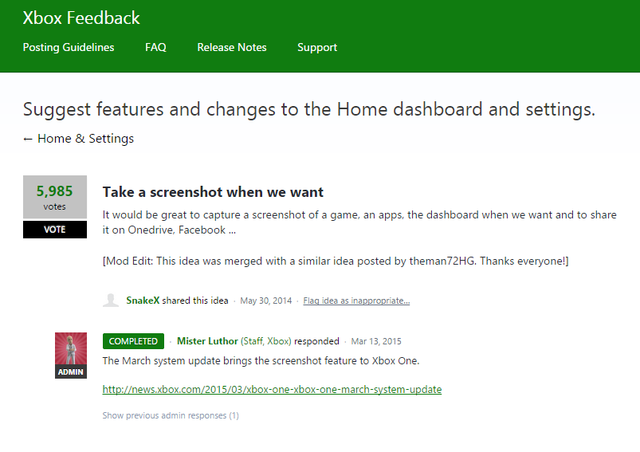Go to the FAQ menu item

(155, 47)
